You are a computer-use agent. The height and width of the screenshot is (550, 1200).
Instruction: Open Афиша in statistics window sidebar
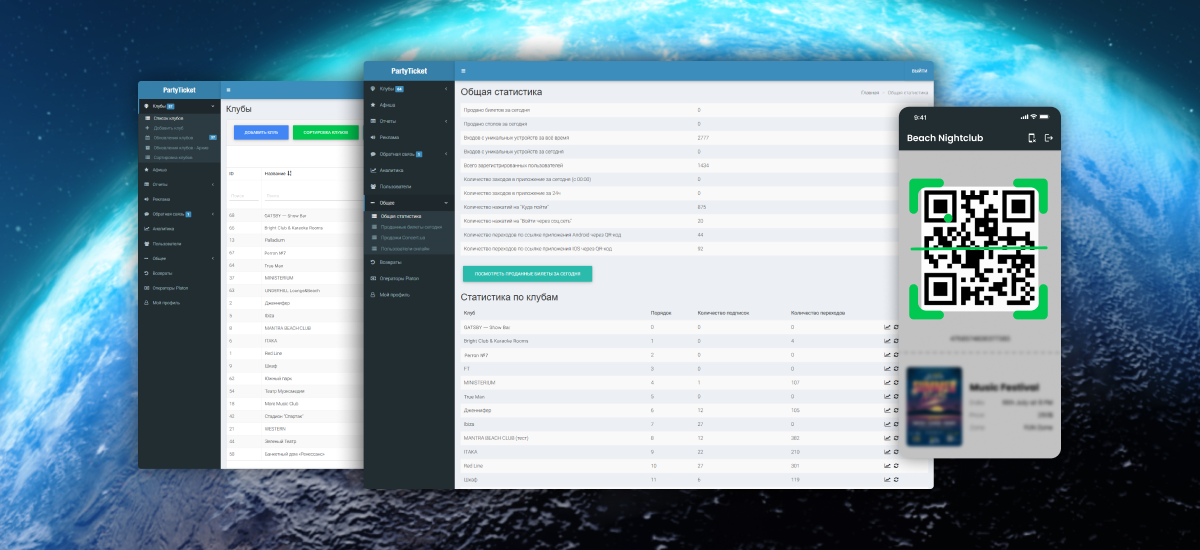(408, 104)
